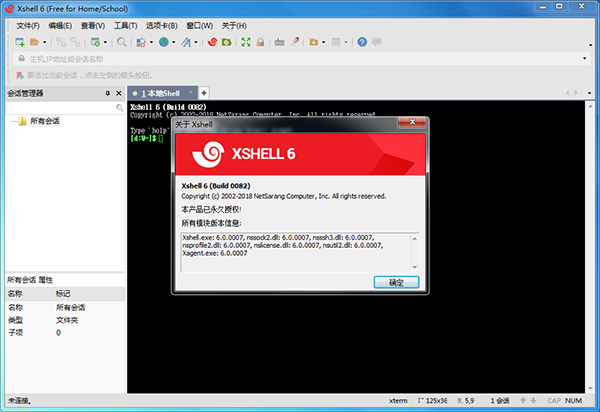Click the terminal scrollbar down arrow
The image size is (600, 412).
coord(590,388)
